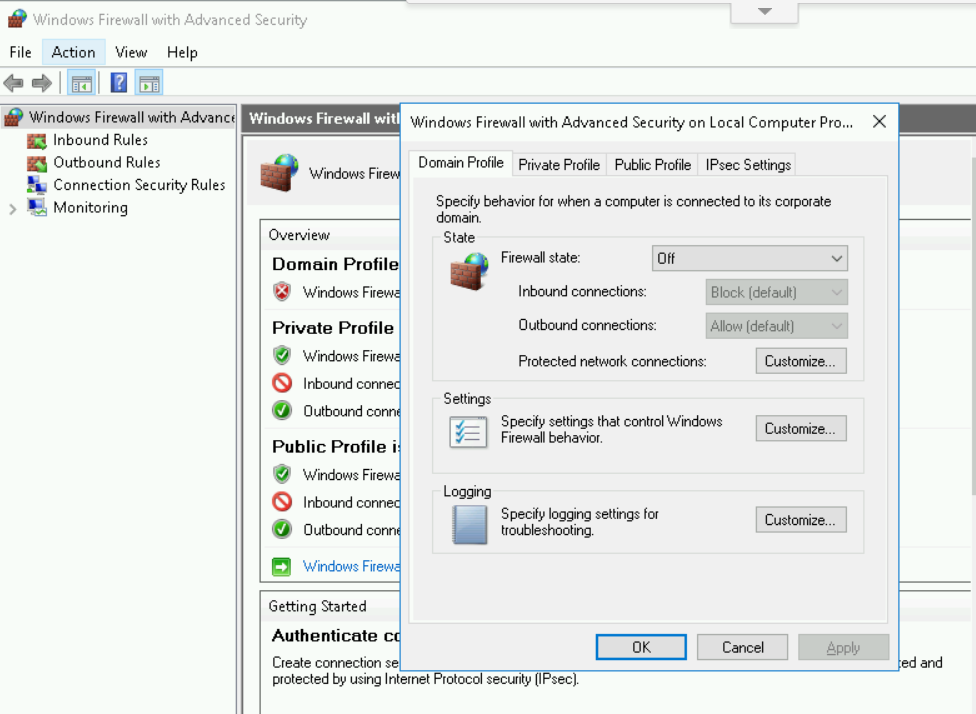Image resolution: width=976 pixels, height=714 pixels.
Task: Open the Outbound connections Allow (default) dropdown
Action: pyautogui.click(x=776, y=326)
